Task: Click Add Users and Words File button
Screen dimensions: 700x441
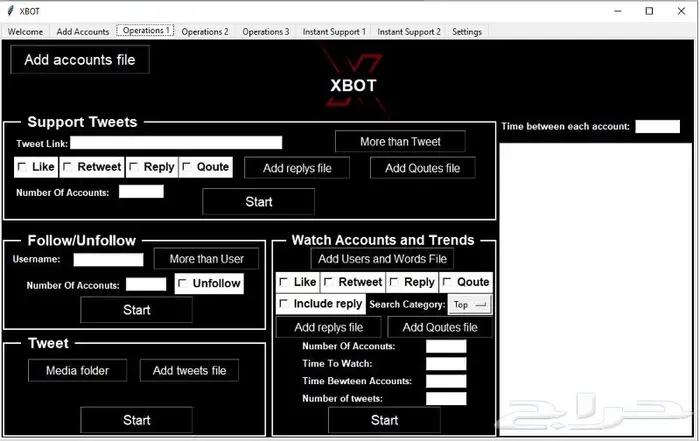Action: (x=382, y=259)
